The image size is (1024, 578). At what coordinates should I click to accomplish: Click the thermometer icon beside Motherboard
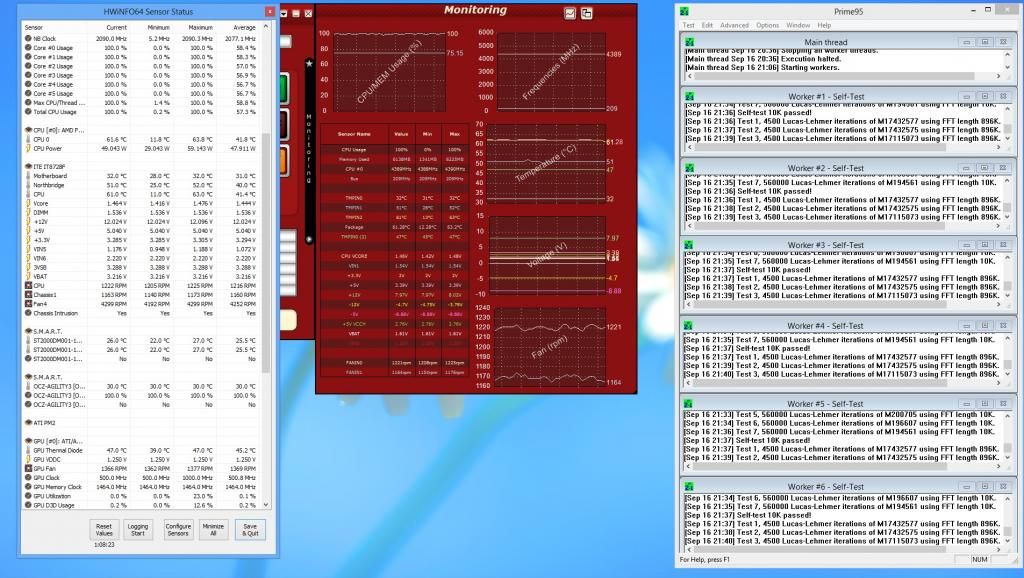(x=28, y=176)
